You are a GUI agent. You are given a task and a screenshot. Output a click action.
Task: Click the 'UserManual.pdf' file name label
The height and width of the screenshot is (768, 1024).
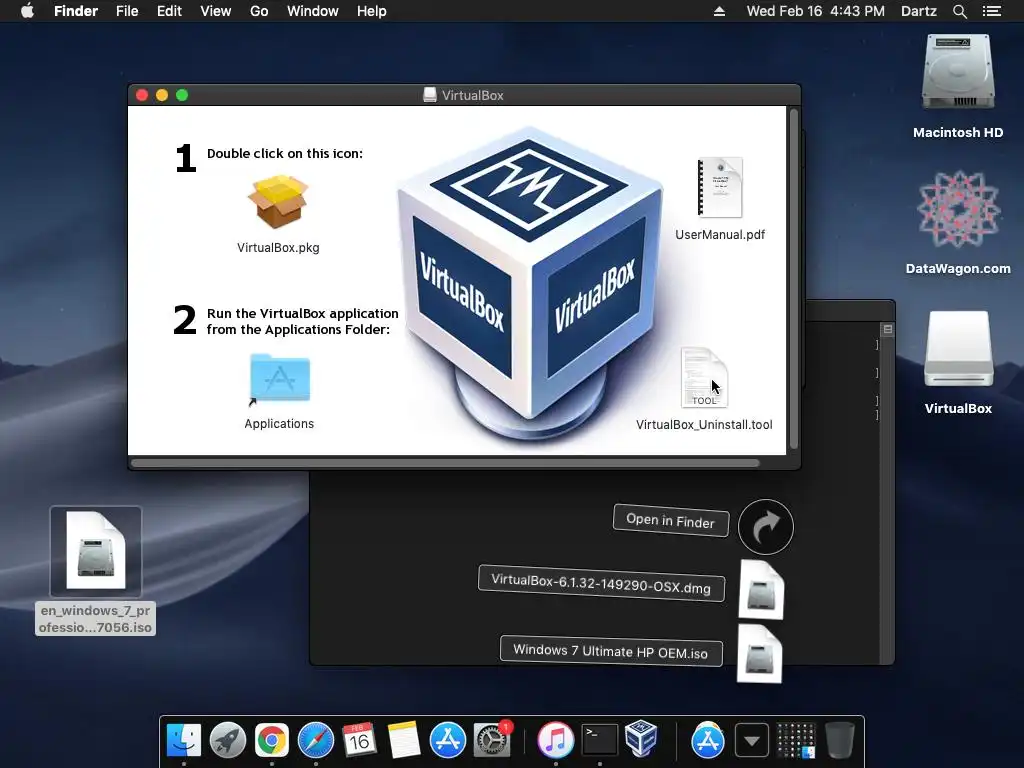pyautogui.click(x=720, y=234)
